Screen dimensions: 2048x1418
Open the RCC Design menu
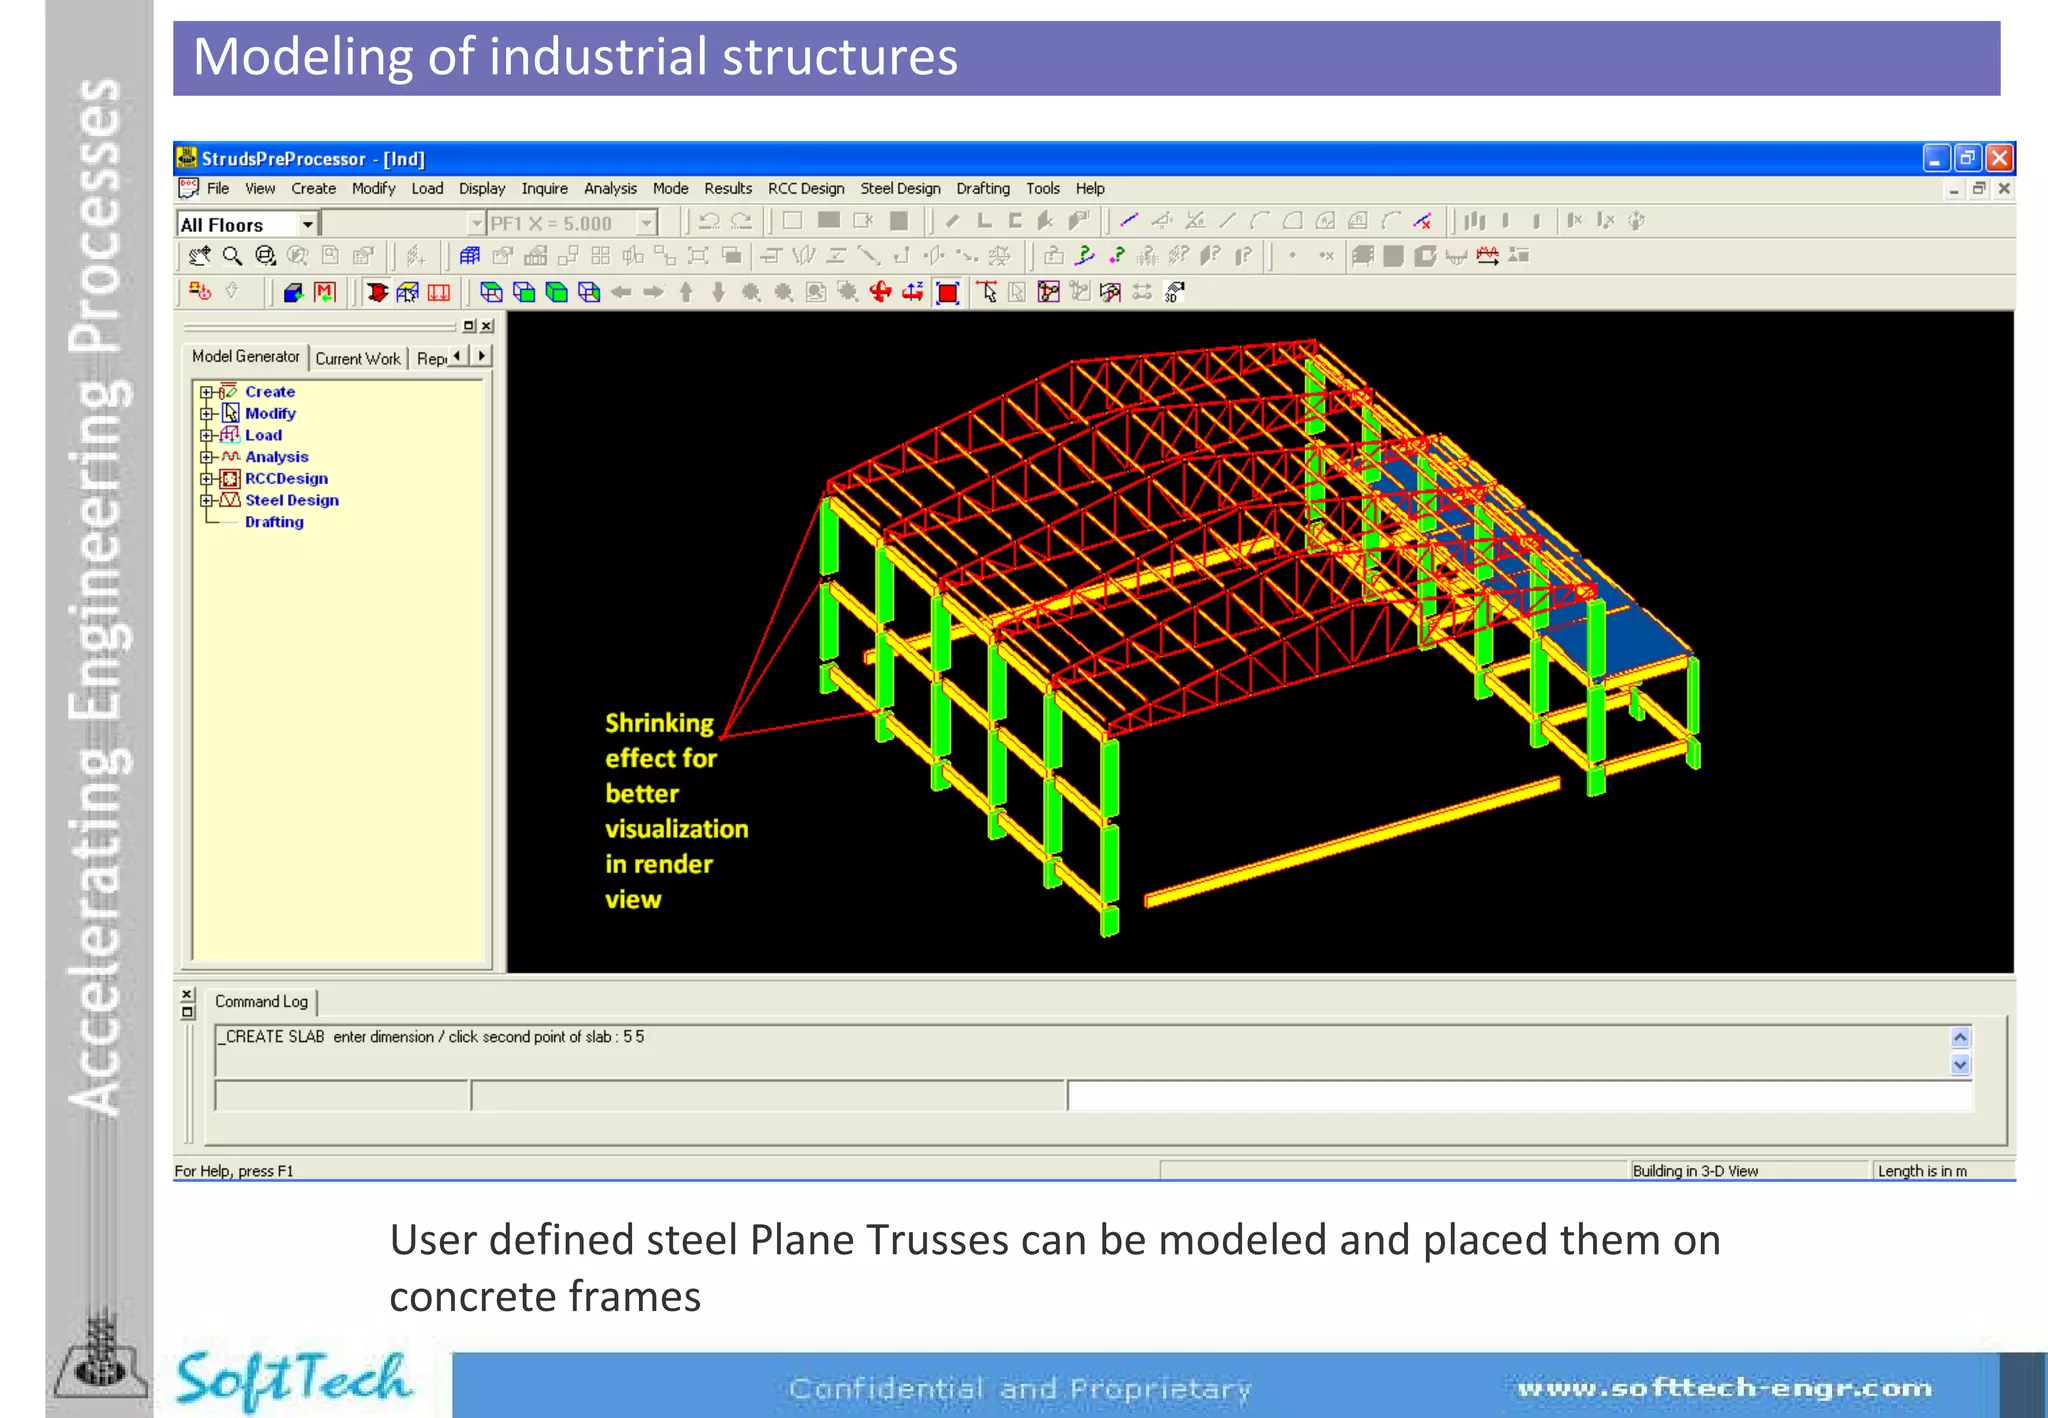coord(806,188)
